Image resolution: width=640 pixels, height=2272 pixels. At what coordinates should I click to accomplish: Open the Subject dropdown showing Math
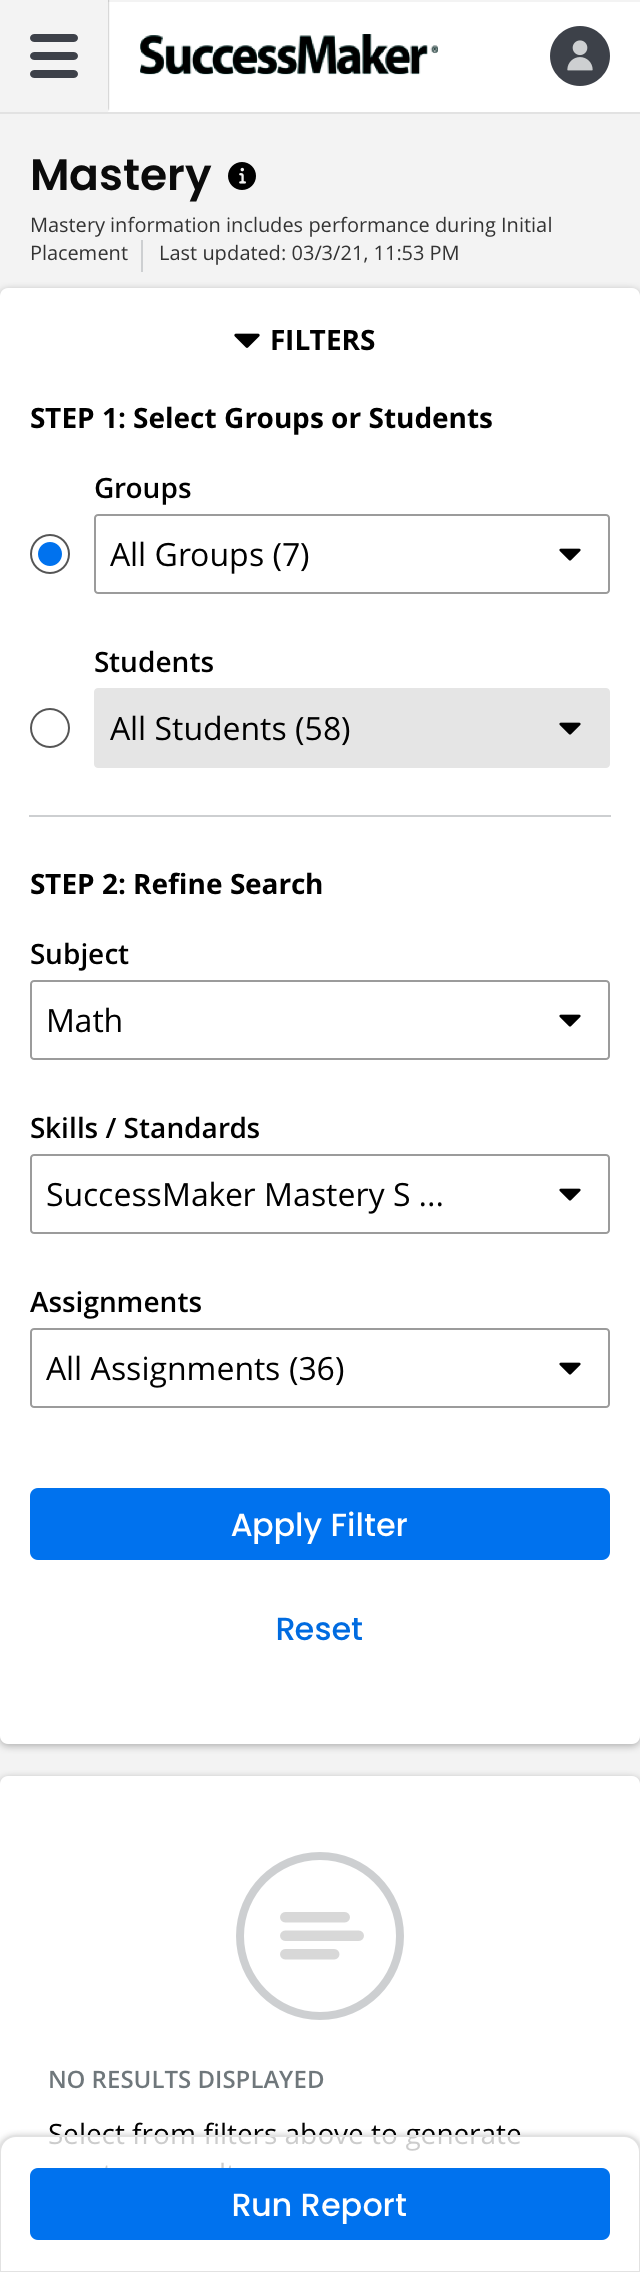tap(320, 1020)
